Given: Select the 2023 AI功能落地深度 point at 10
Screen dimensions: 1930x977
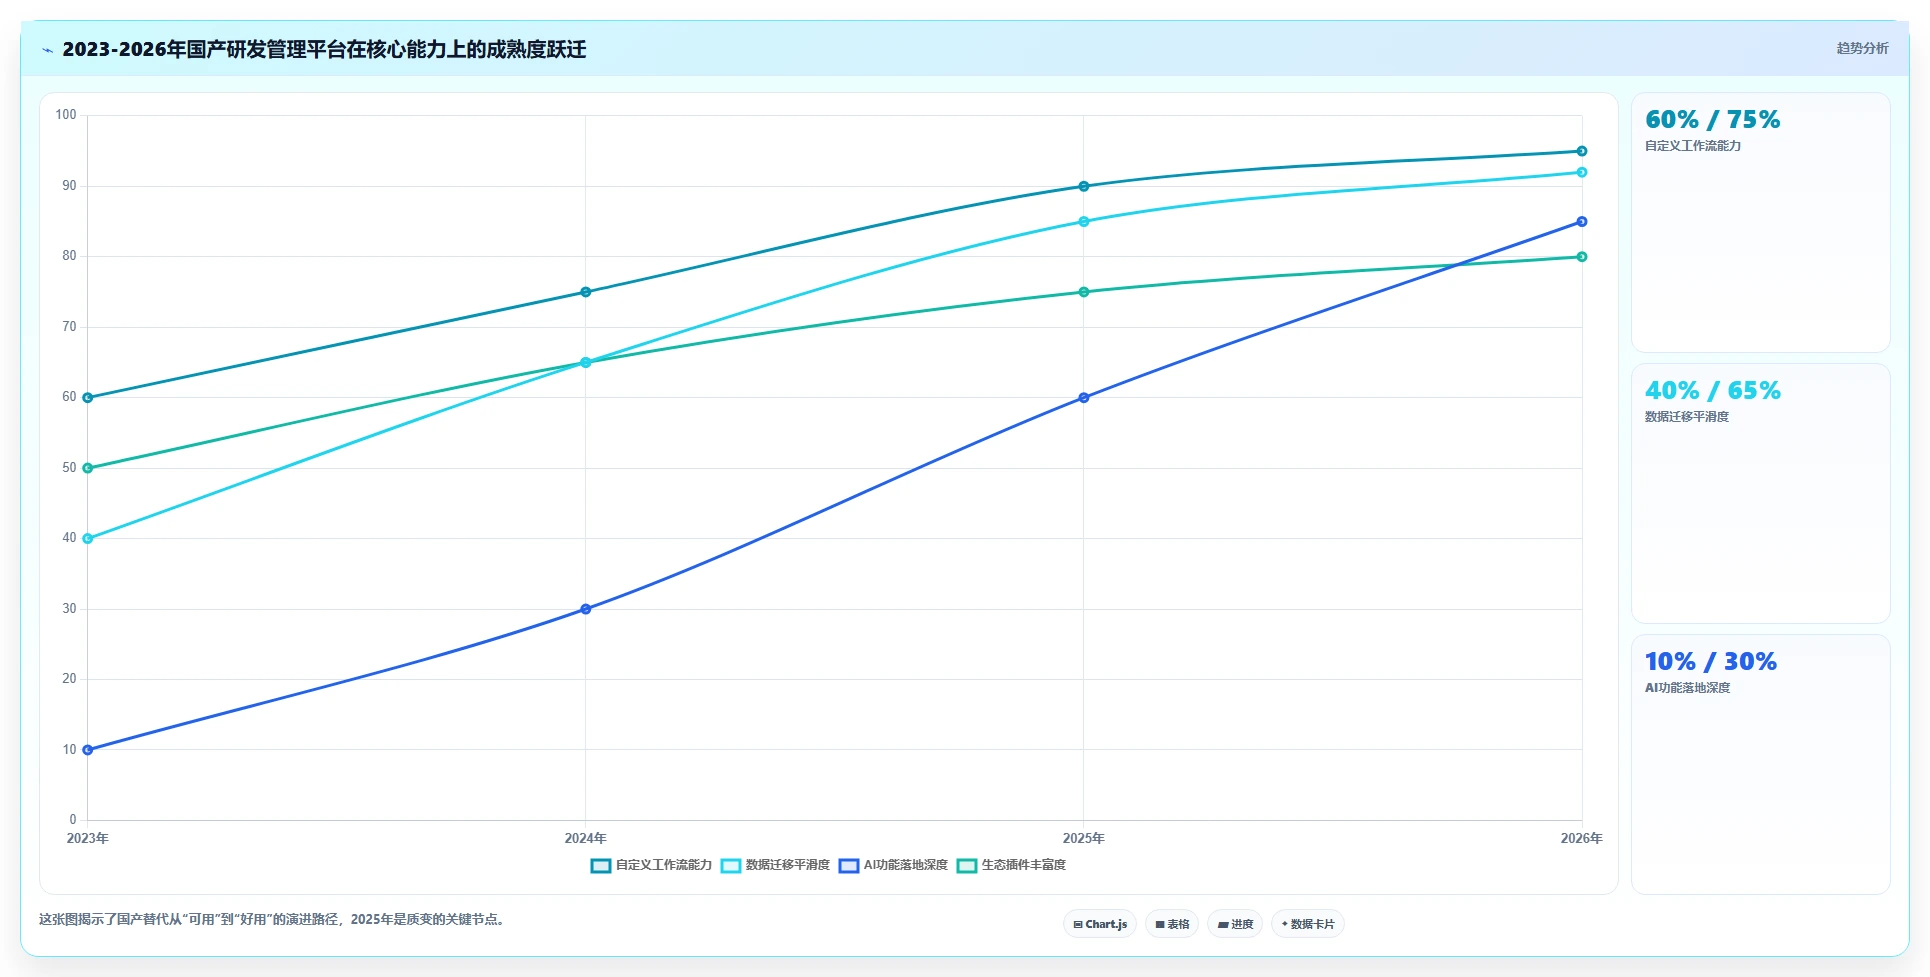Looking at the screenshot, I should tap(88, 750).
